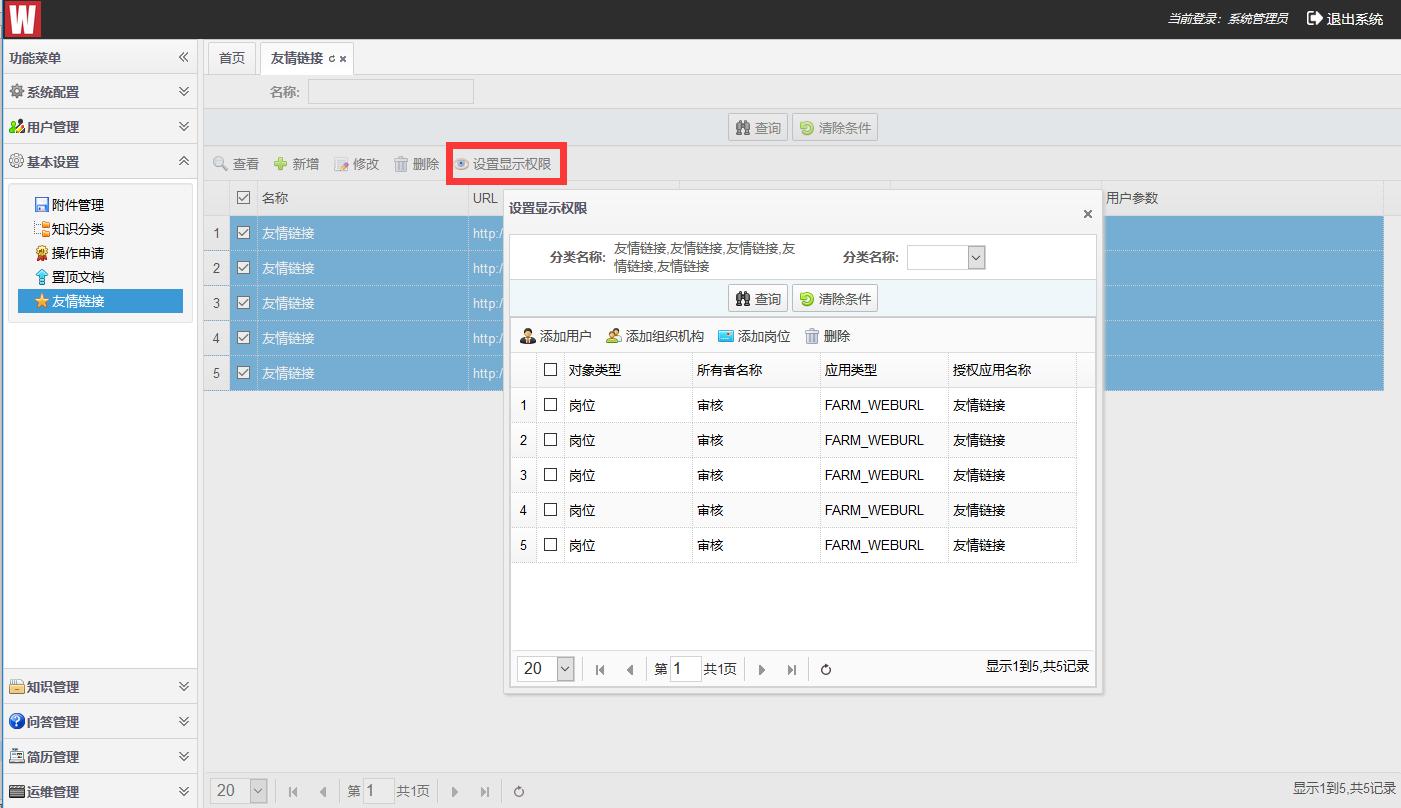Refresh the dialog grid
Screen dimensions: 1401x808
click(x=826, y=670)
